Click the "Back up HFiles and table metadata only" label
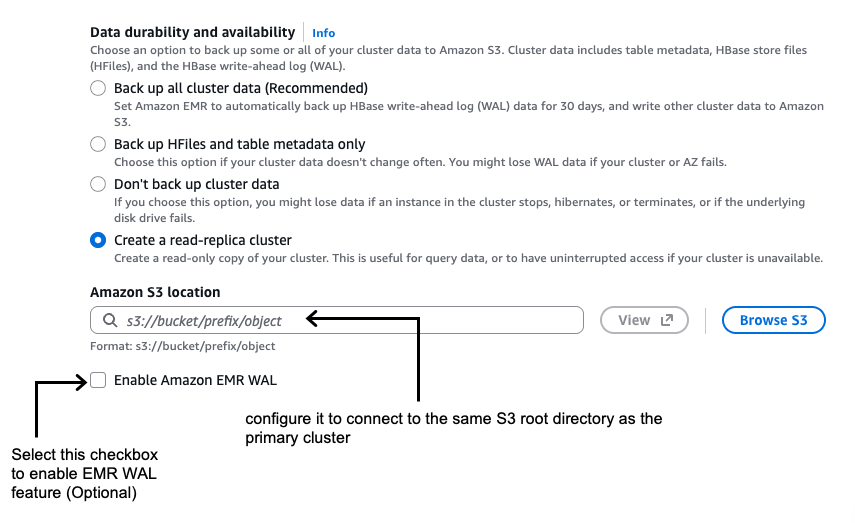The height and width of the screenshot is (523, 855). [x=240, y=144]
